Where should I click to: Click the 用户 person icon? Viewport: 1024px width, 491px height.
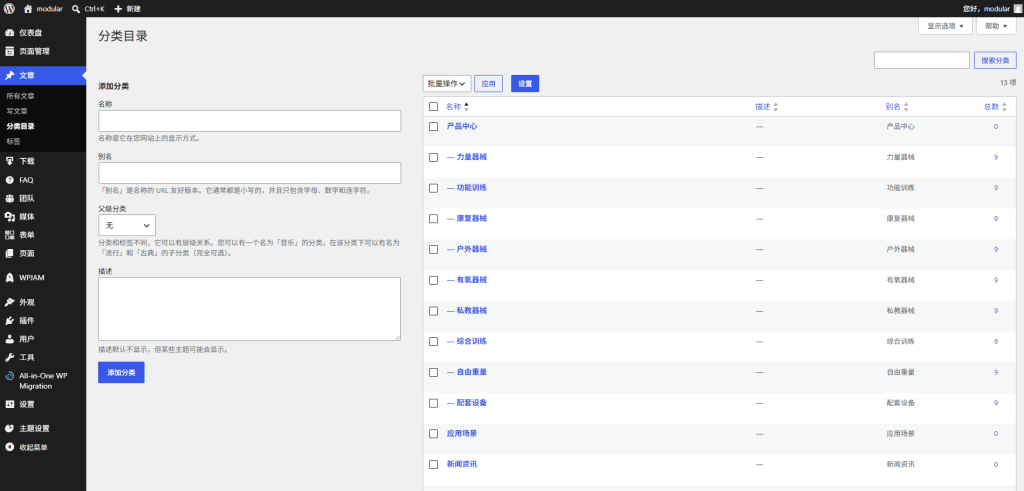pos(9,339)
